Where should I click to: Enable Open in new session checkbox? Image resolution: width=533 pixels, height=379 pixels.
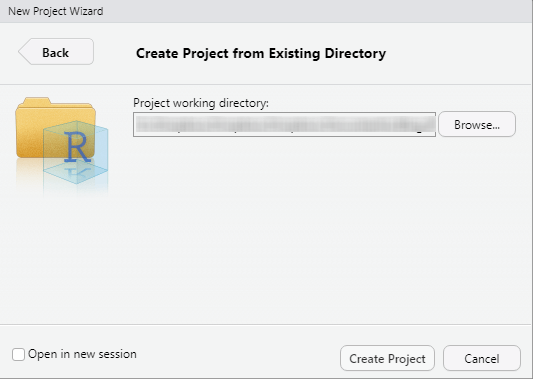[x=18, y=354]
